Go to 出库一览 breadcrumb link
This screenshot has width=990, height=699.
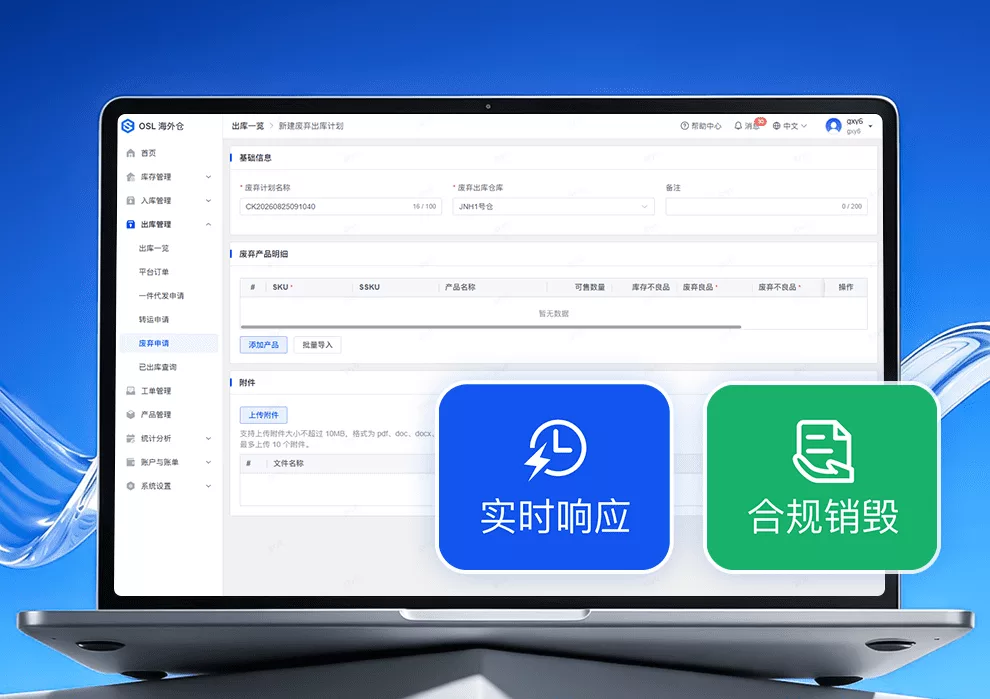tap(248, 126)
